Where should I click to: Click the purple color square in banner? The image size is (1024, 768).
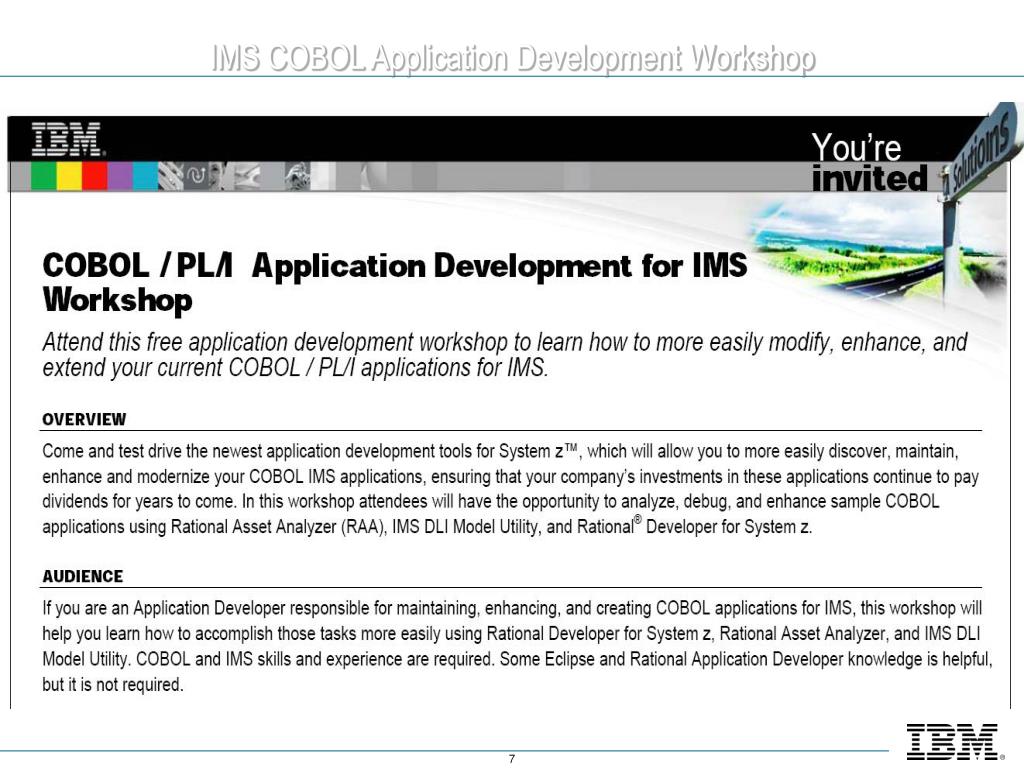point(120,176)
